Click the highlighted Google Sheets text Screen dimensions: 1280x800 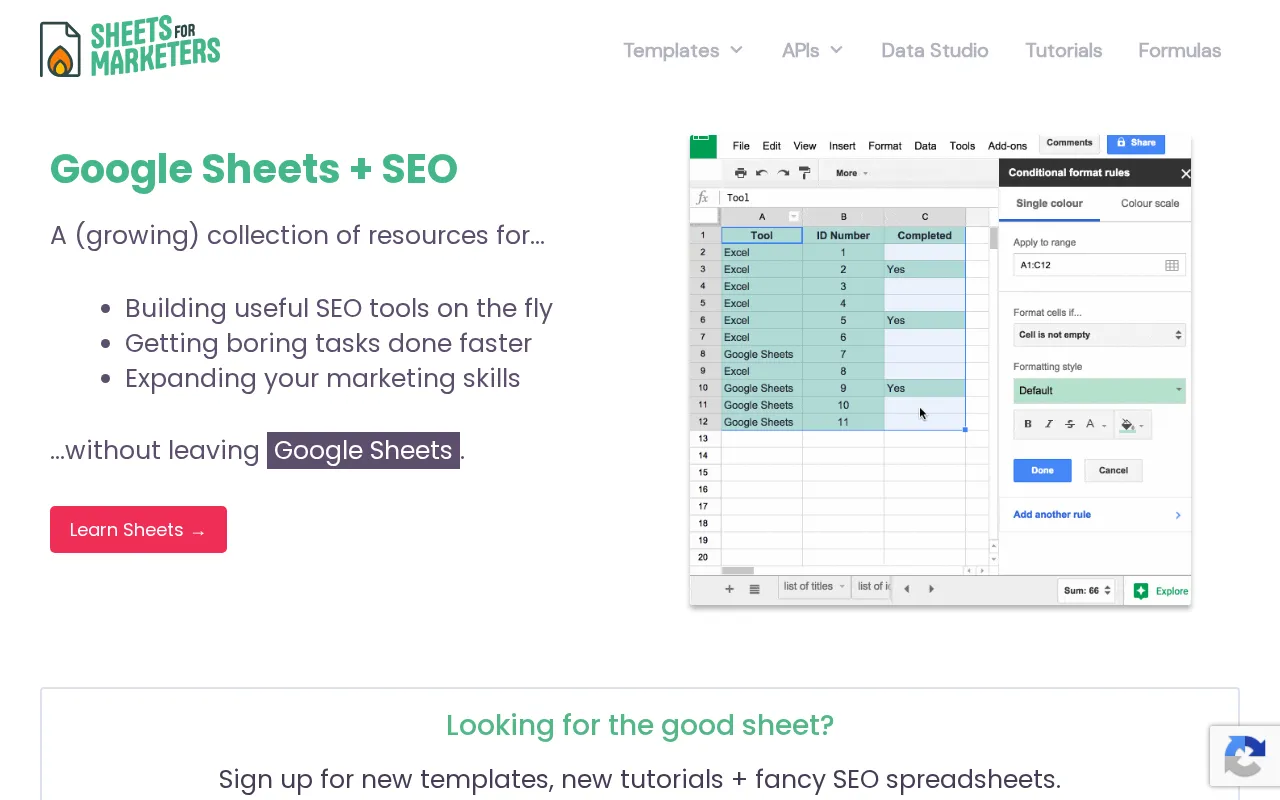point(363,450)
